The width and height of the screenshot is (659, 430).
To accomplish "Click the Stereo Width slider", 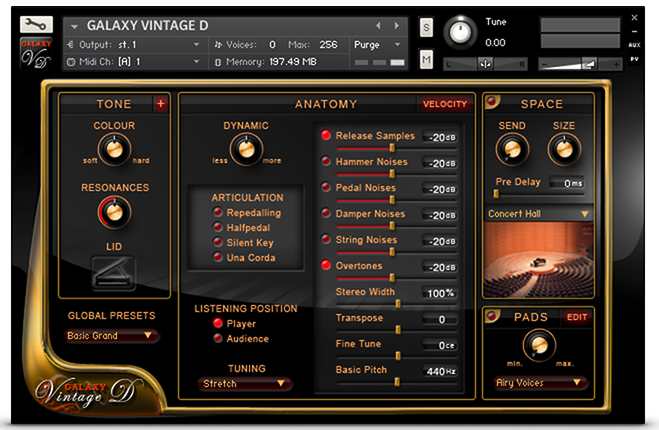I will click(x=396, y=304).
